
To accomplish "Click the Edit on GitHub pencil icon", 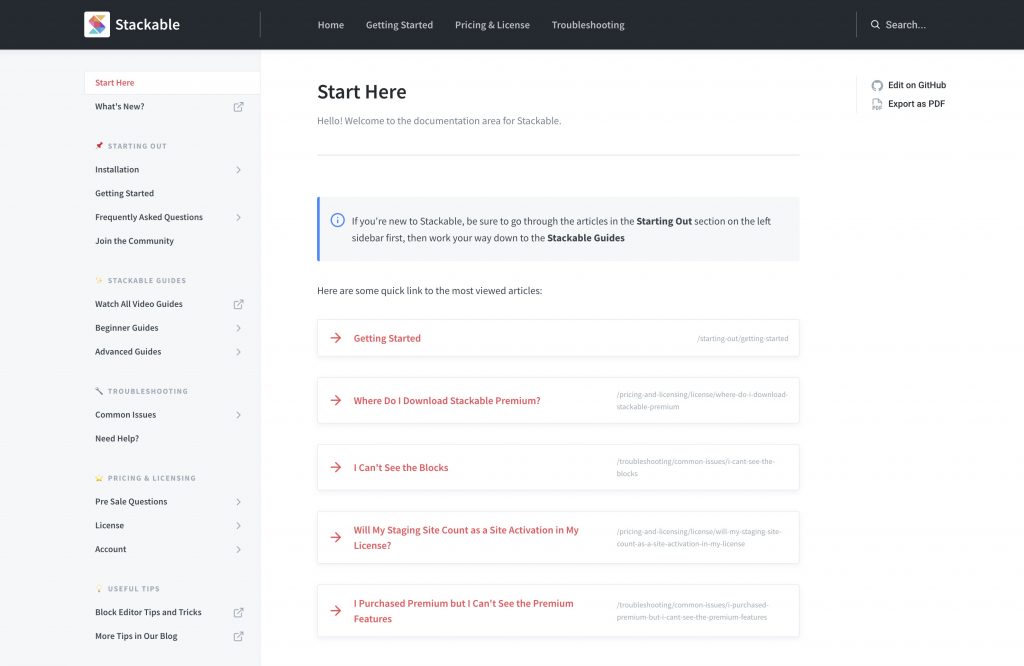I will 877,85.
